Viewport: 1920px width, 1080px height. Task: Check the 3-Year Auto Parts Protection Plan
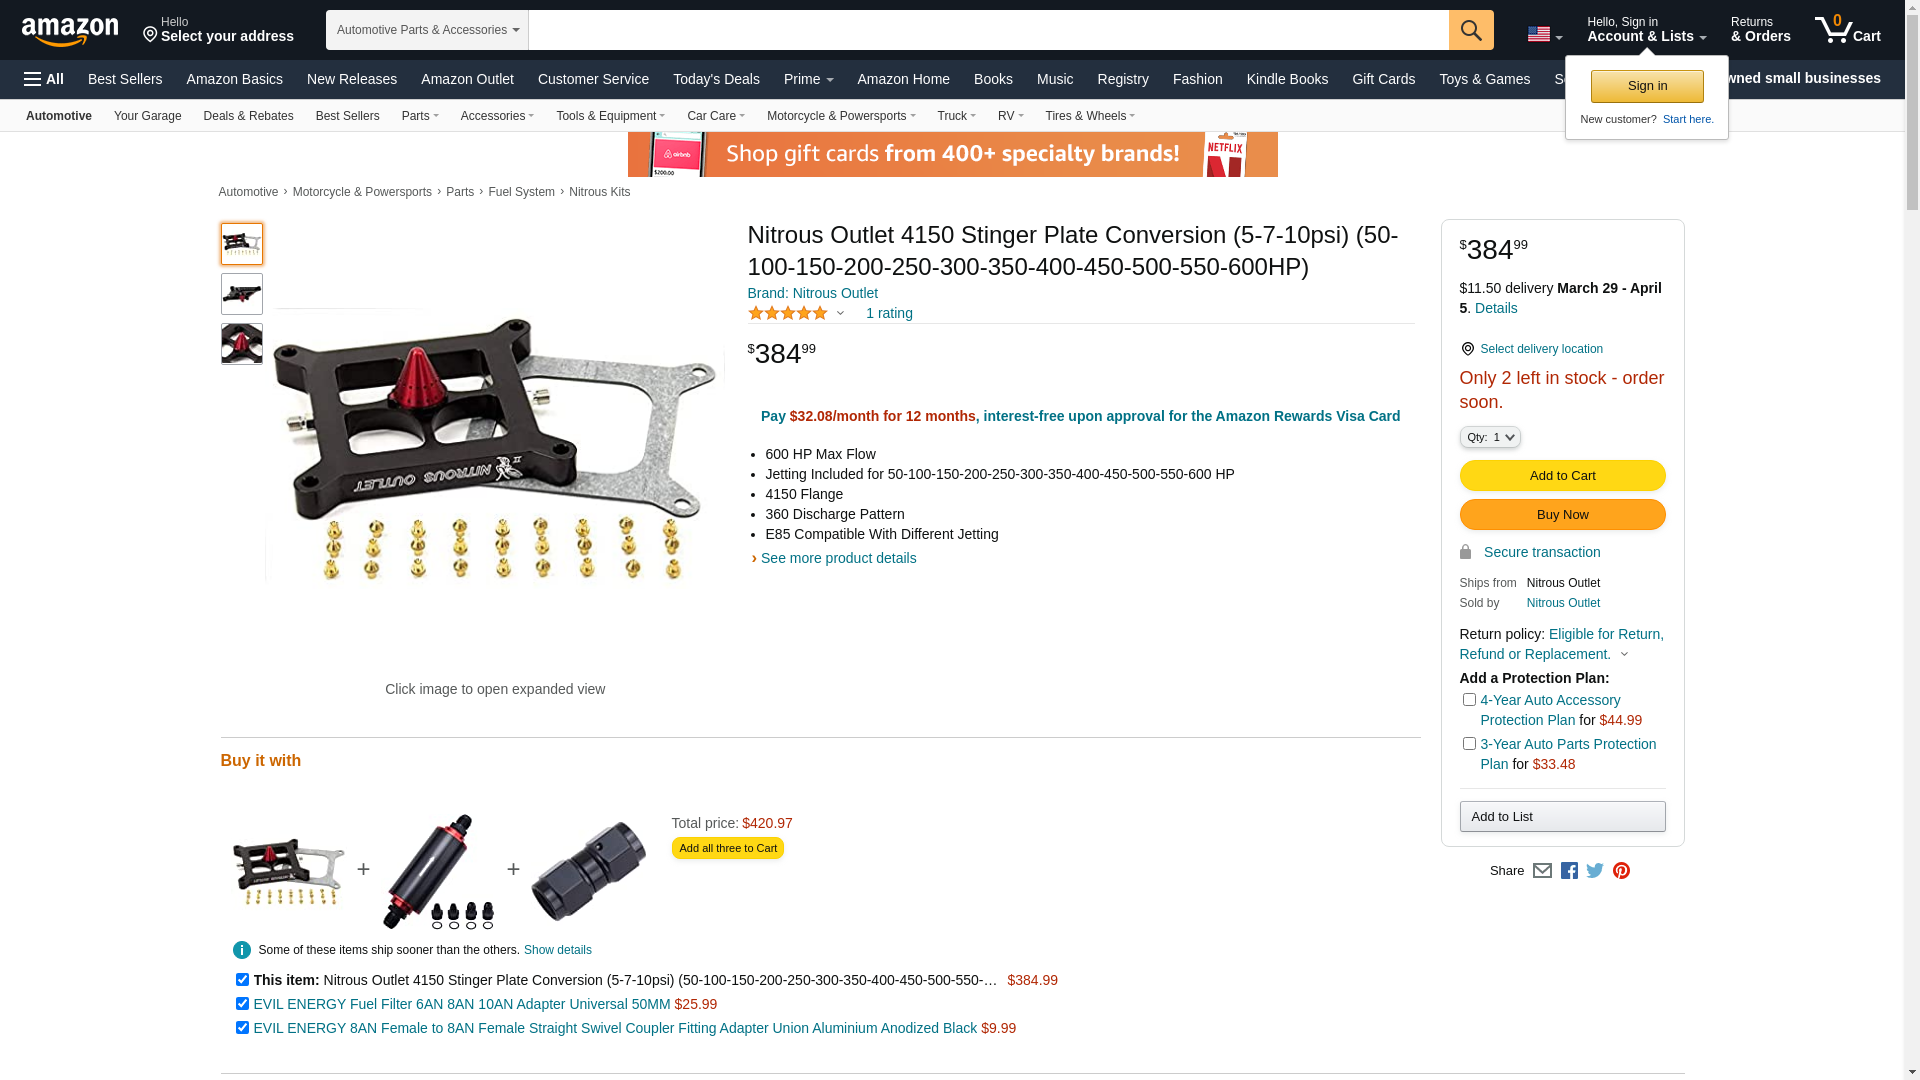1469,744
